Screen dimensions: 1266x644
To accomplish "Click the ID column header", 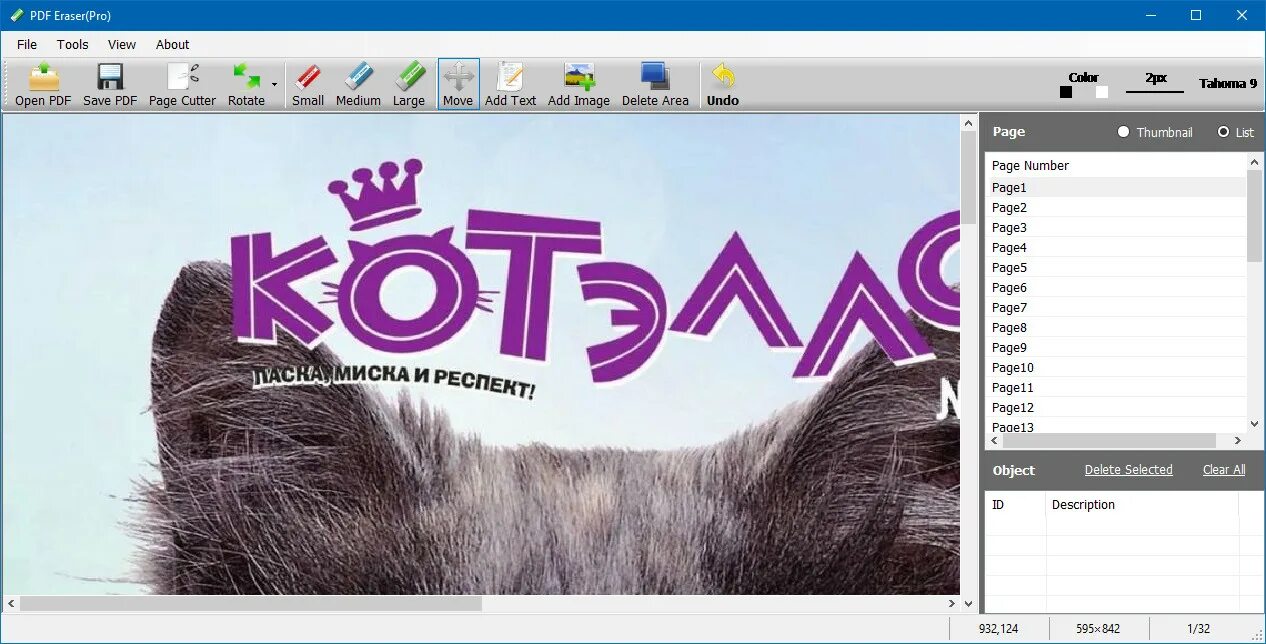I will [1016, 505].
